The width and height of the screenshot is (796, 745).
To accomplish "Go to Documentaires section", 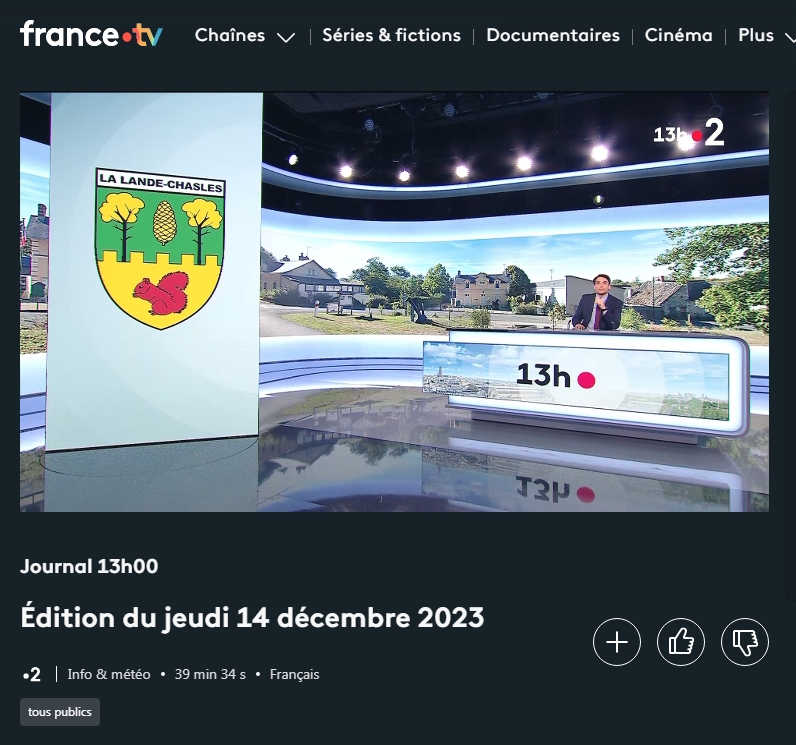I will click(x=553, y=36).
